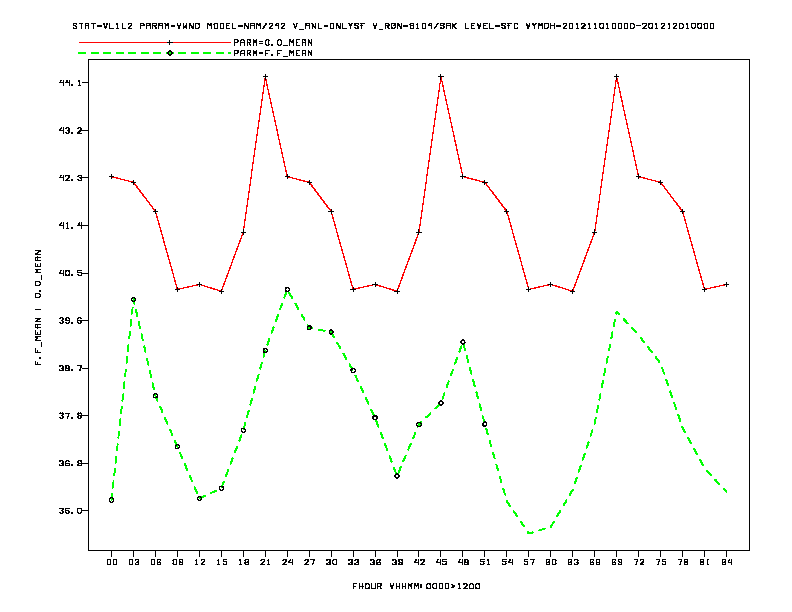Click the 39.6 y-axis tick label
The image size is (792, 612).
click(70, 321)
